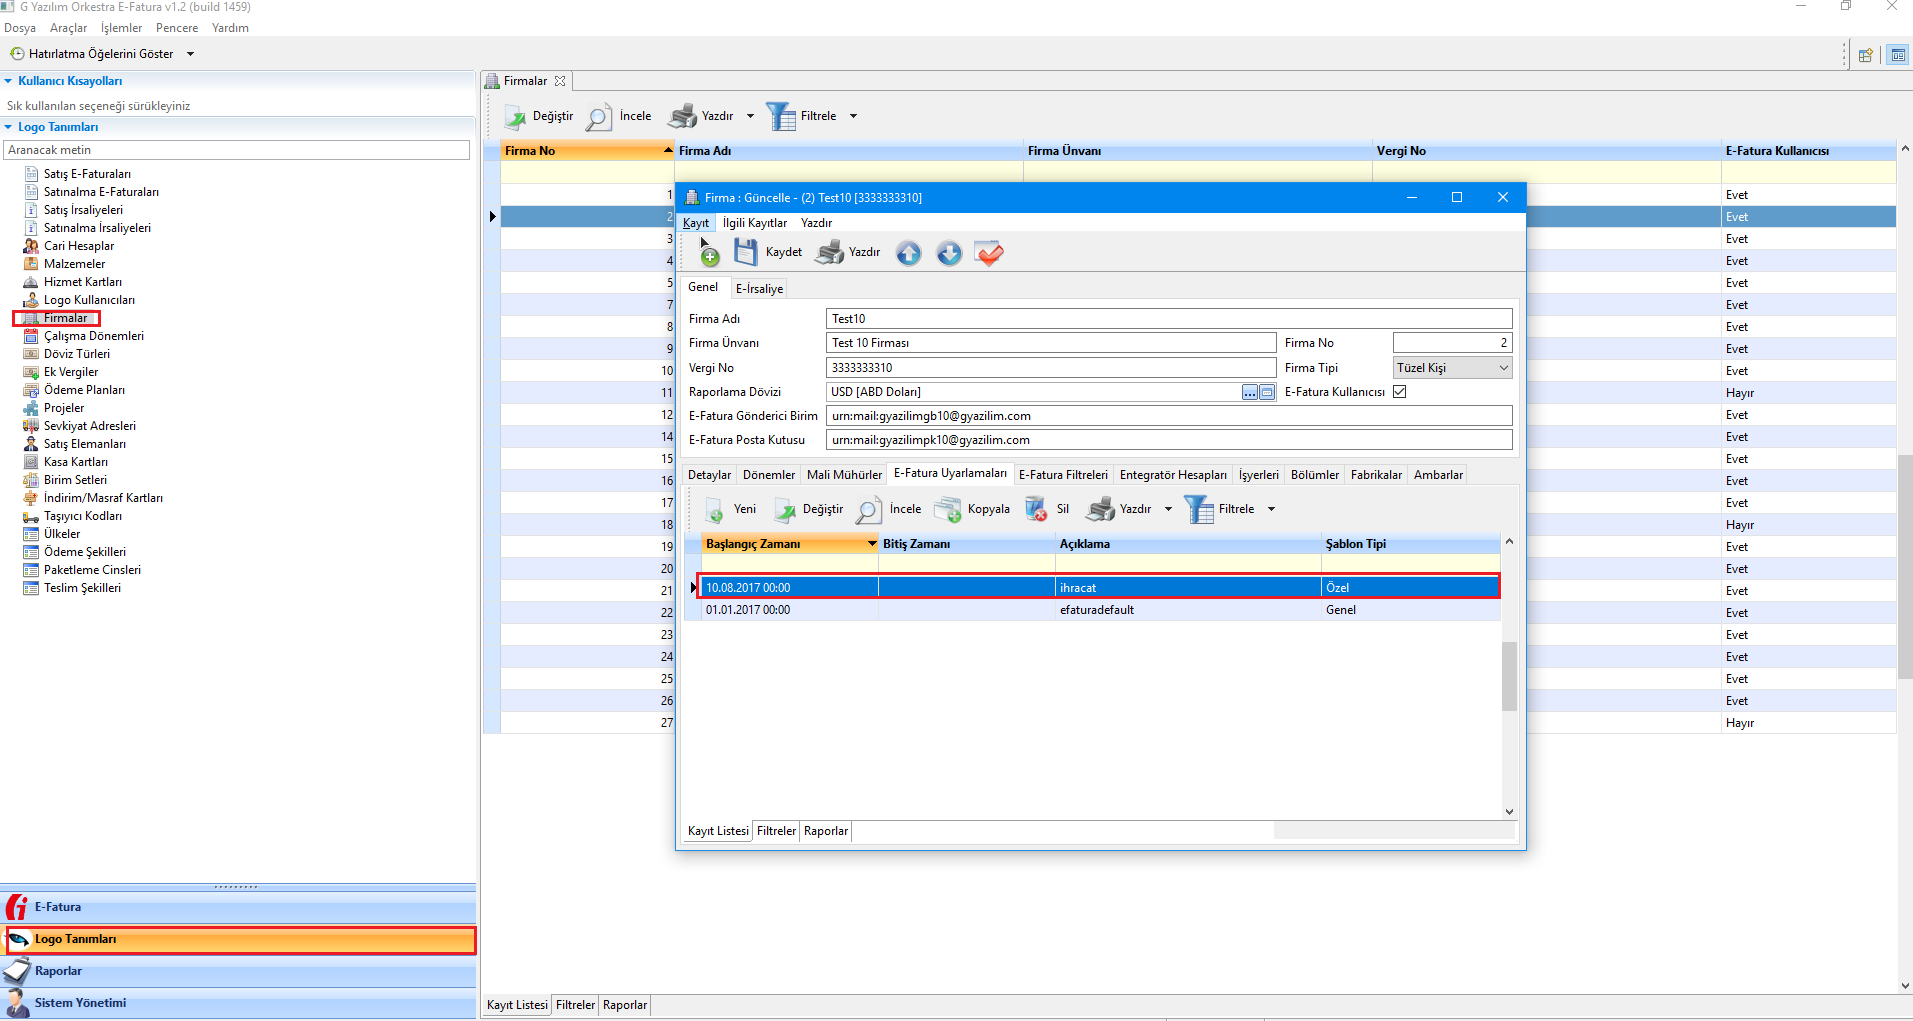The image size is (1913, 1021).
Task: Toggle the E-Fatura Kullanıcısı checkbox
Action: [x=1400, y=392]
